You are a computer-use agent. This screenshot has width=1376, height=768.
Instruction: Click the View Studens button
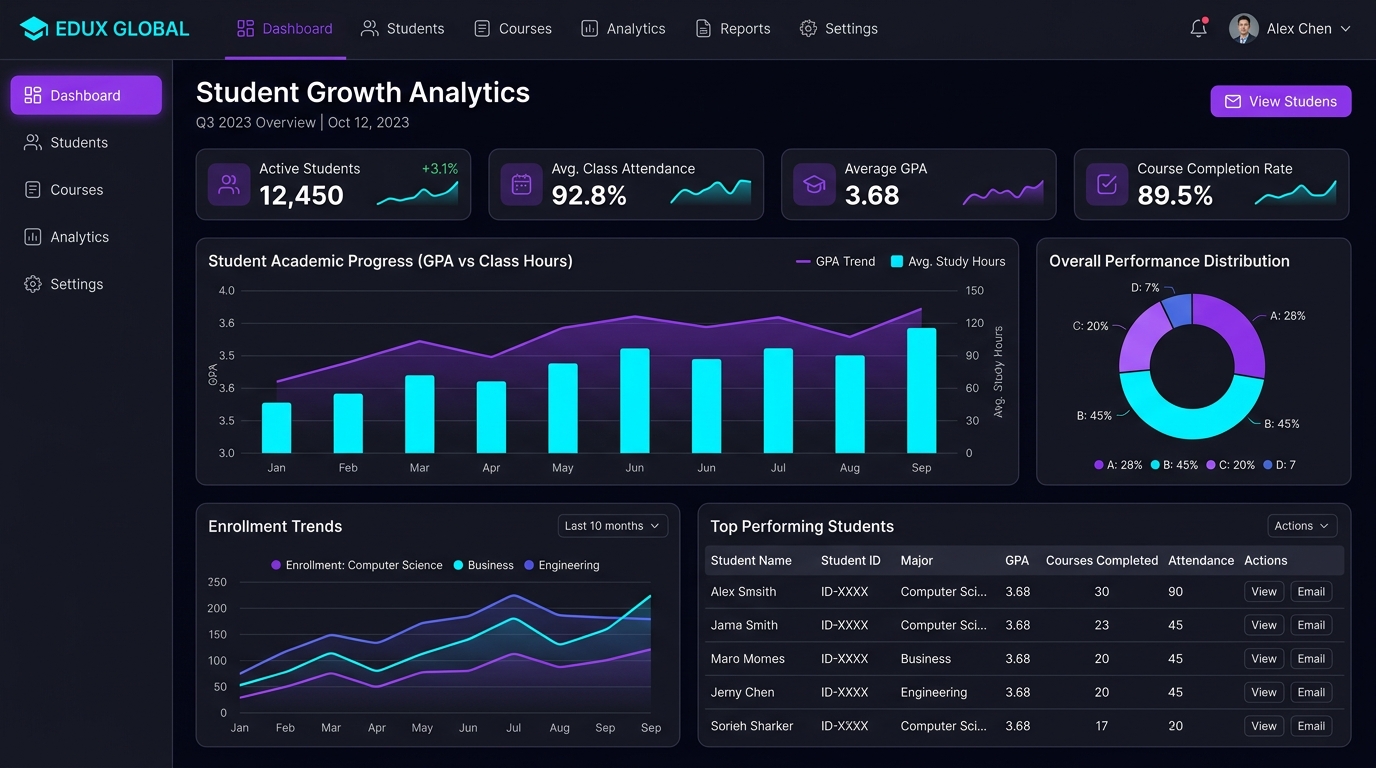pos(1281,101)
